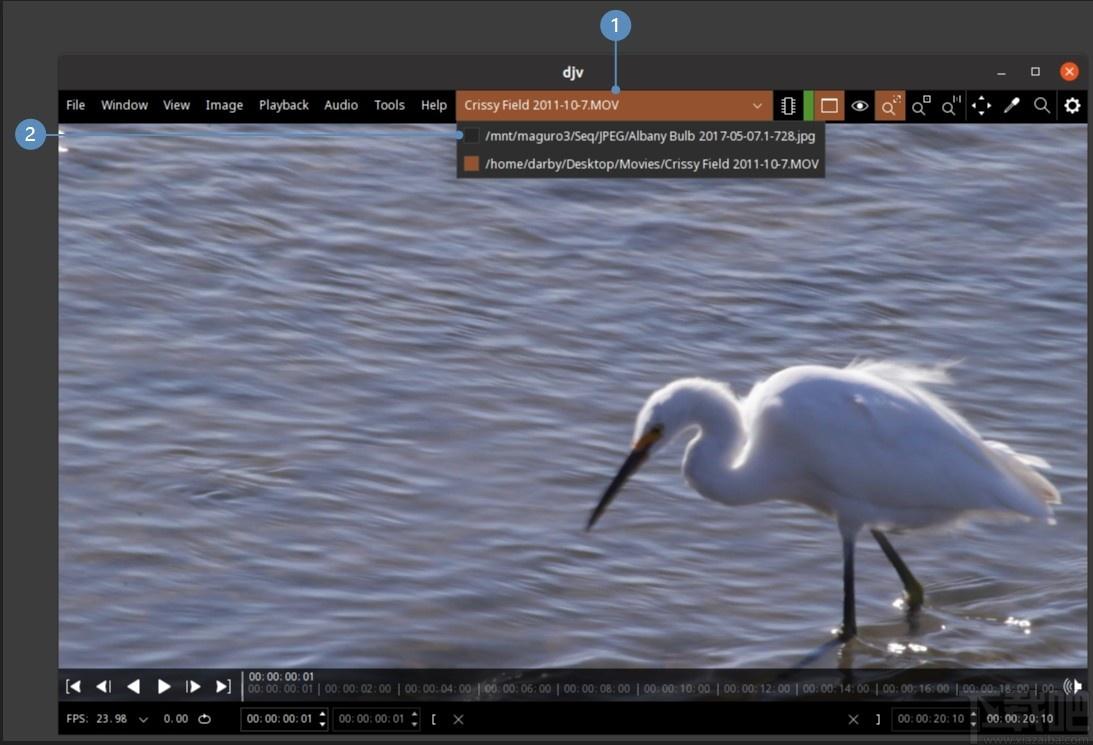
Task: Set the out point bracket
Action: (878, 719)
